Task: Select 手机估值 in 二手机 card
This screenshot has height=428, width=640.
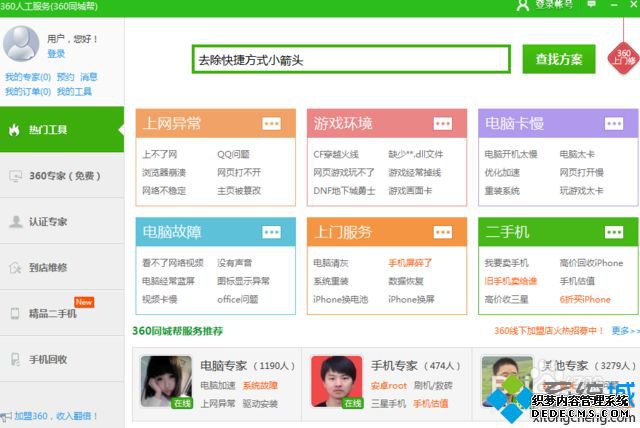Action: [x=577, y=281]
